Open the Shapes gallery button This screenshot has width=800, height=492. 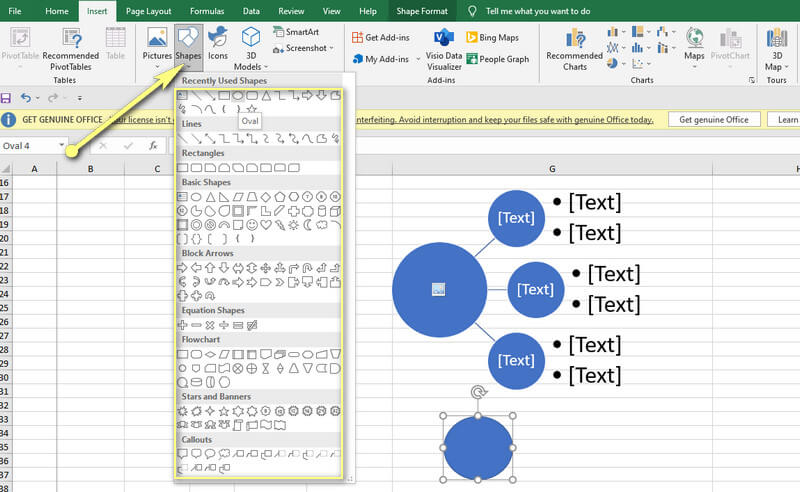pyautogui.click(x=188, y=46)
